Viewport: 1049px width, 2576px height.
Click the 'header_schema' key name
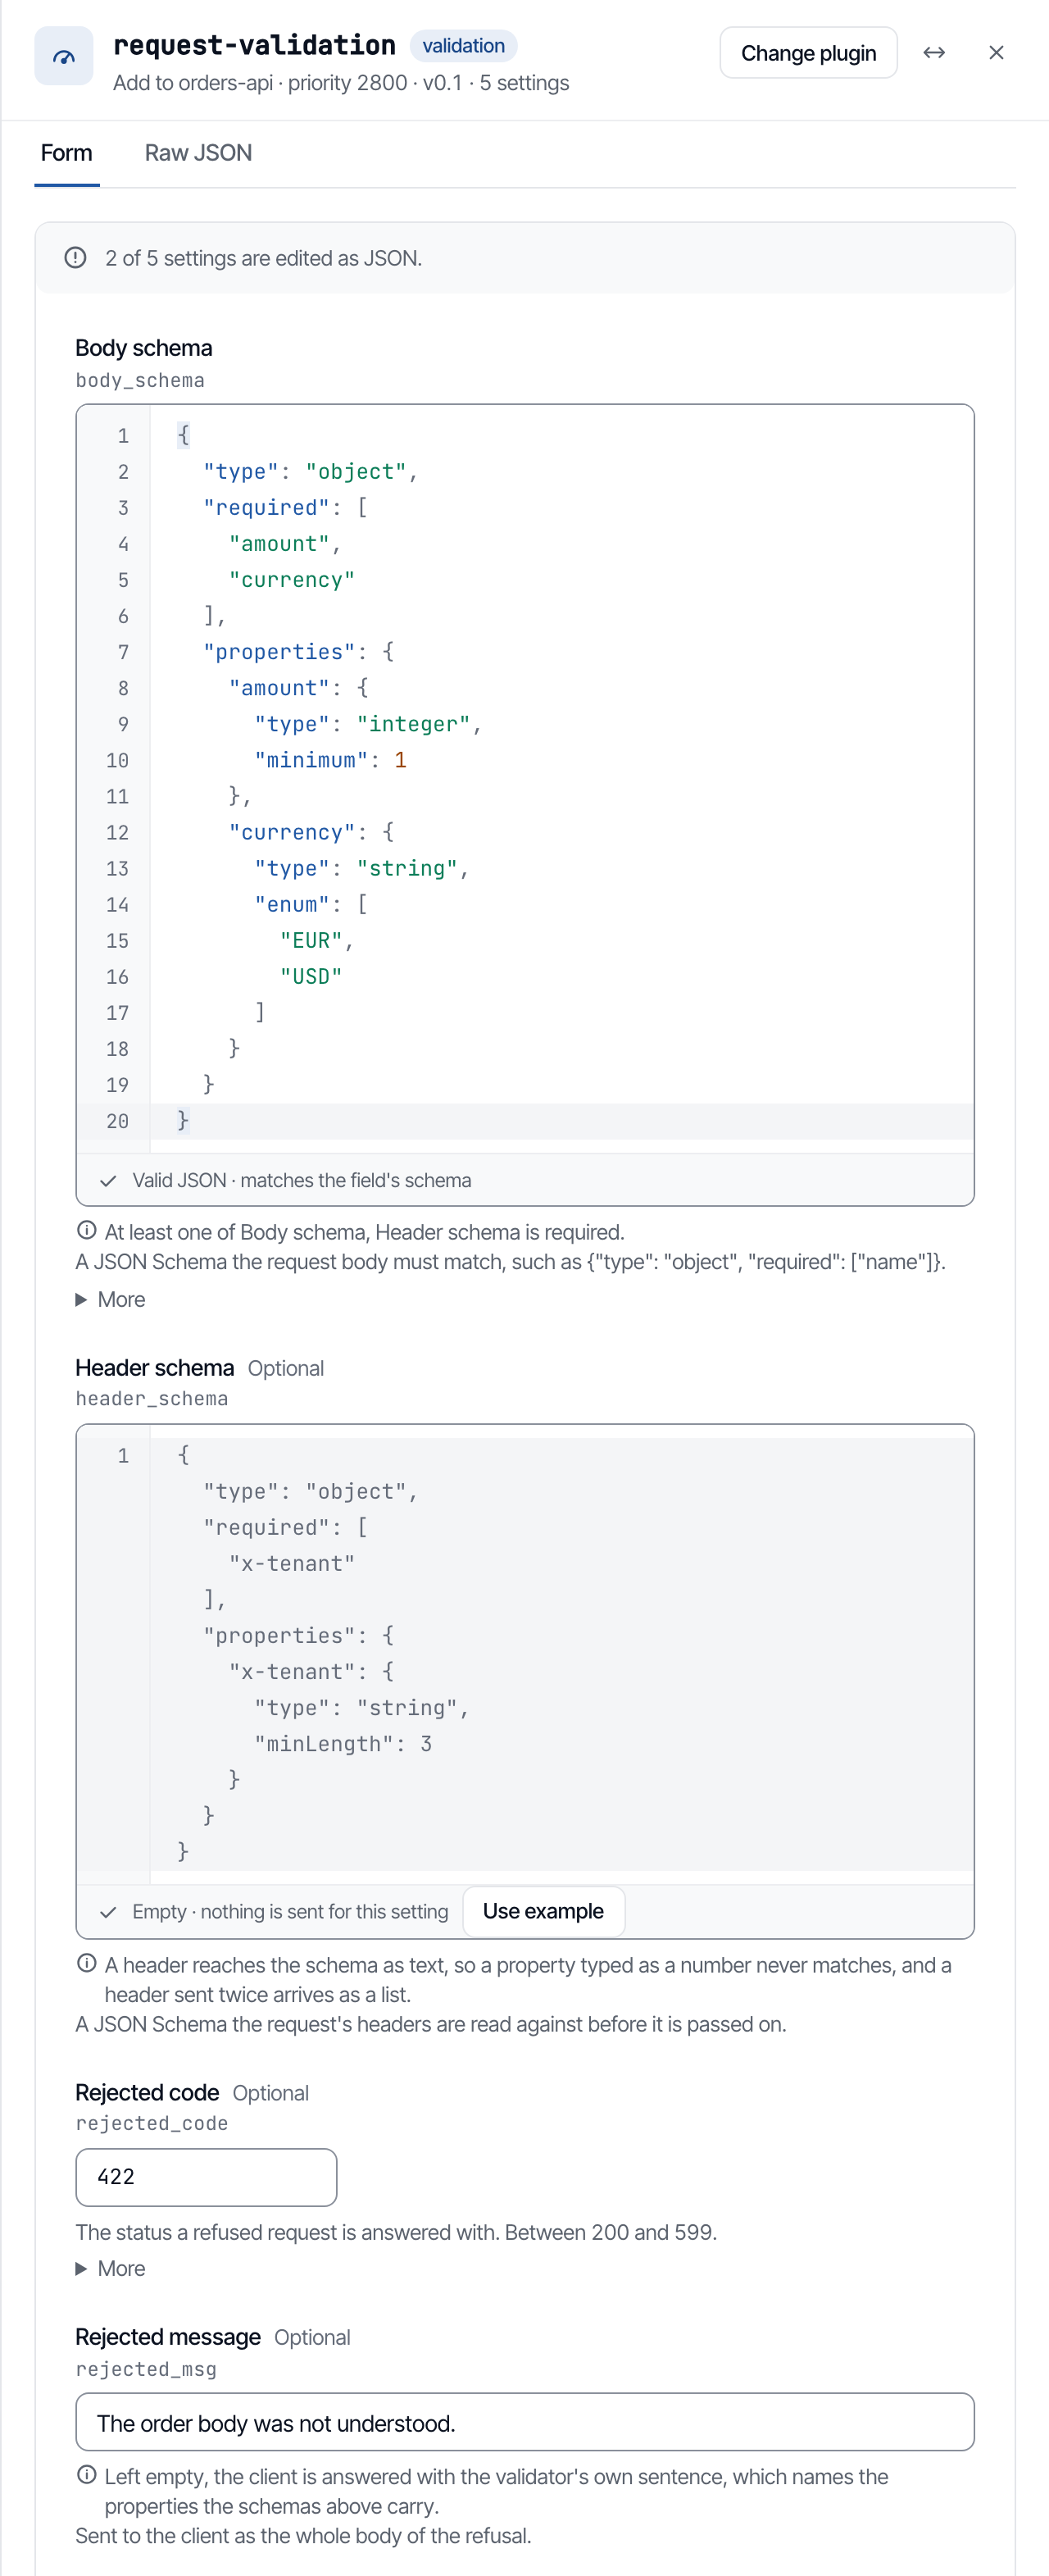[152, 1399]
